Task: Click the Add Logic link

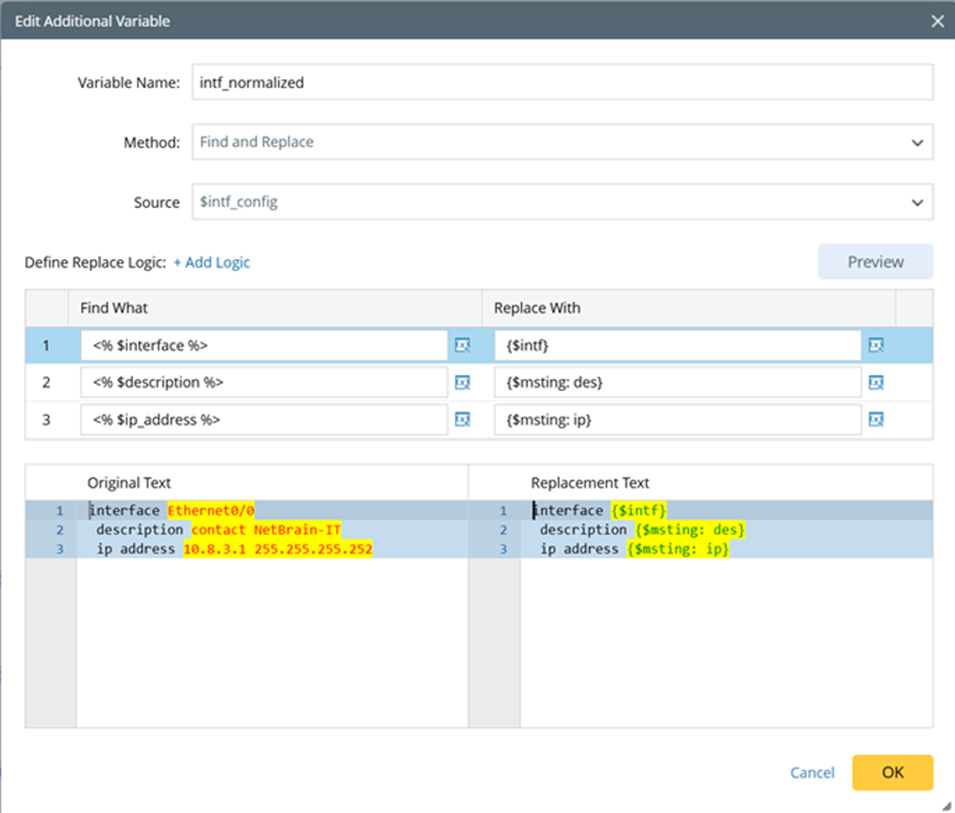Action: tap(211, 262)
